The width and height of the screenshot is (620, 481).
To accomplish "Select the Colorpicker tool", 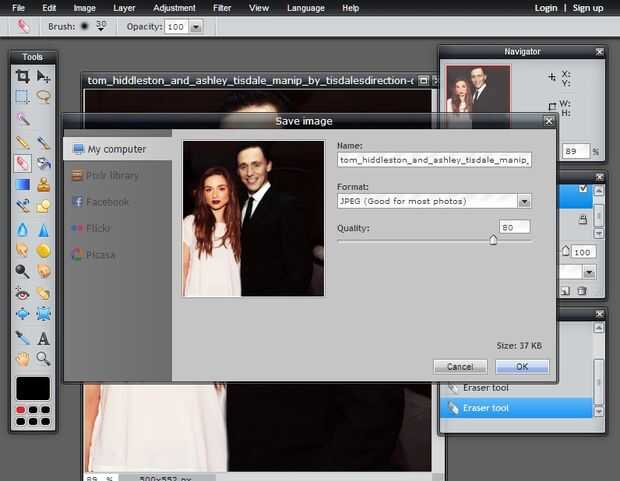I will [23, 338].
